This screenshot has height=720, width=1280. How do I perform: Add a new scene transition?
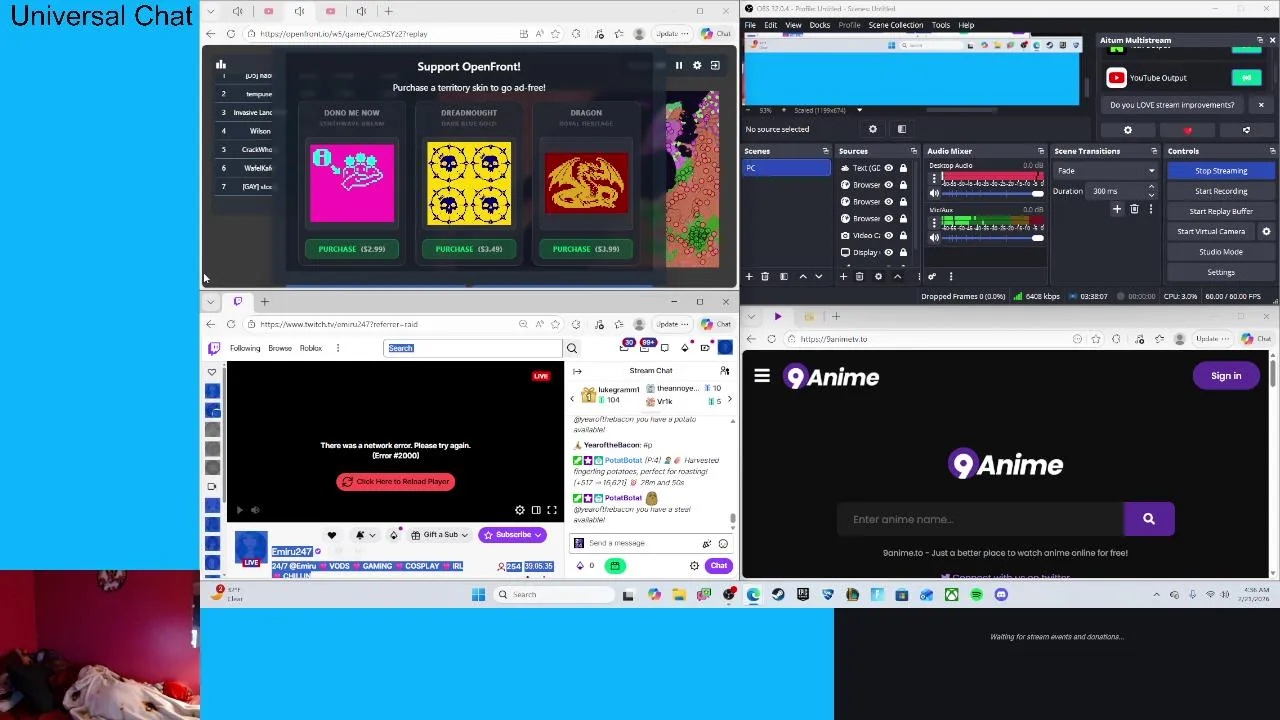1117,210
